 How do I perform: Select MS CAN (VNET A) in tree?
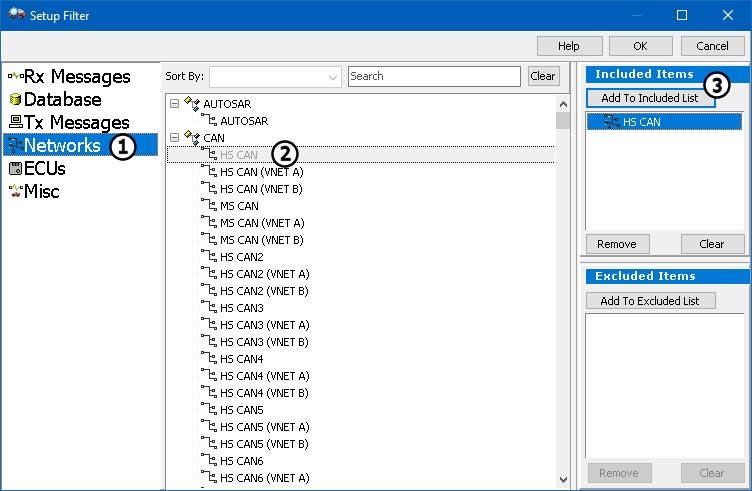[x=262, y=223]
